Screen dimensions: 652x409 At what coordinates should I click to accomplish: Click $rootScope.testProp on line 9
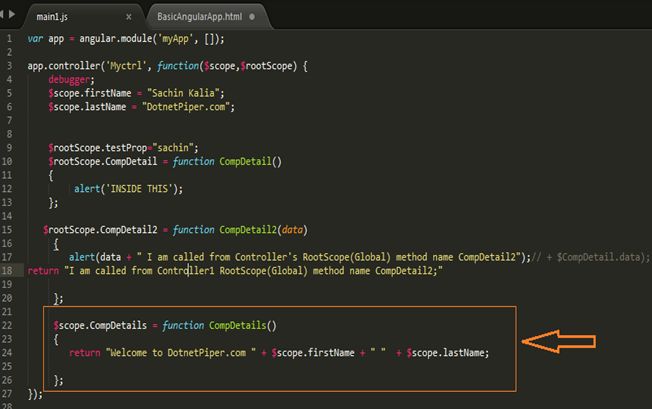98,148
